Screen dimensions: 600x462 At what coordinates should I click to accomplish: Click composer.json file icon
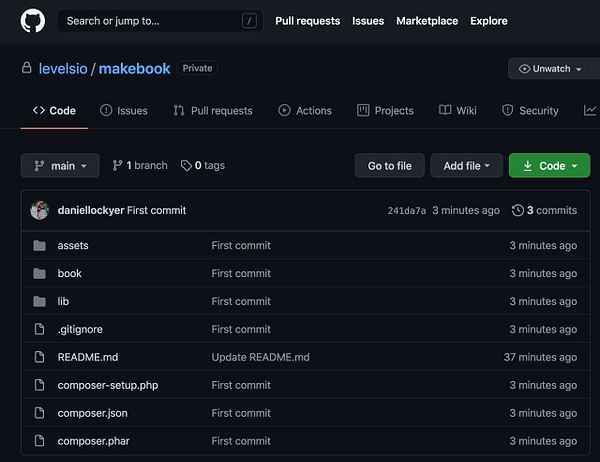(x=39, y=413)
